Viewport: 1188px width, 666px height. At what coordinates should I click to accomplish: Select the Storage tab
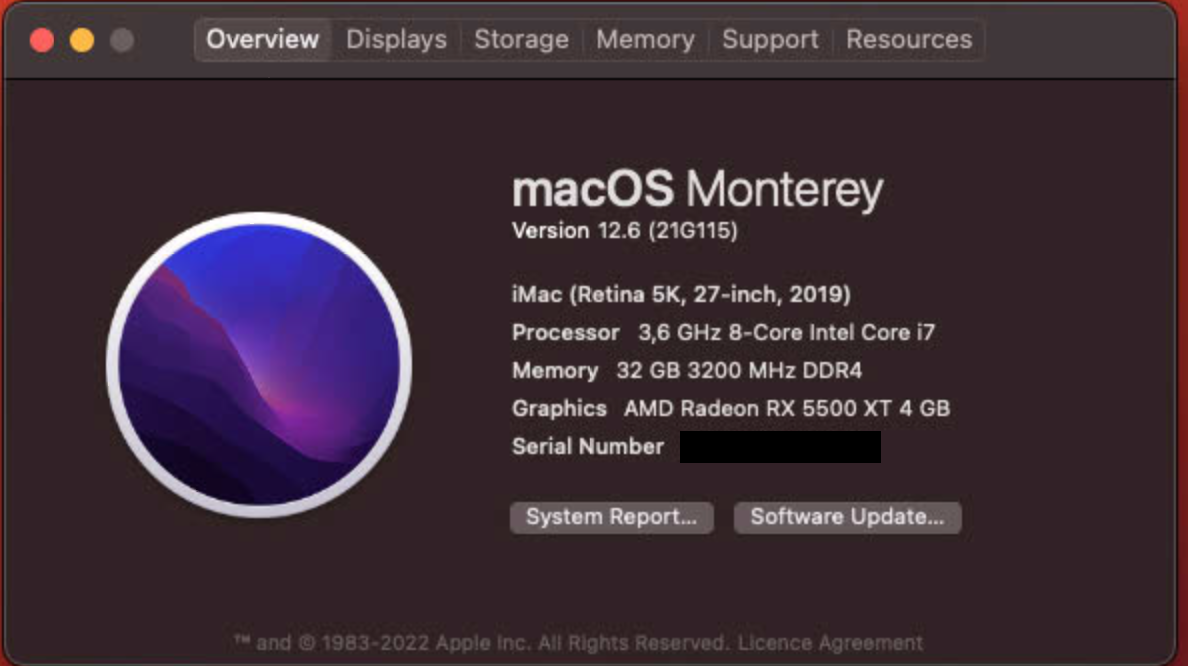(x=521, y=40)
